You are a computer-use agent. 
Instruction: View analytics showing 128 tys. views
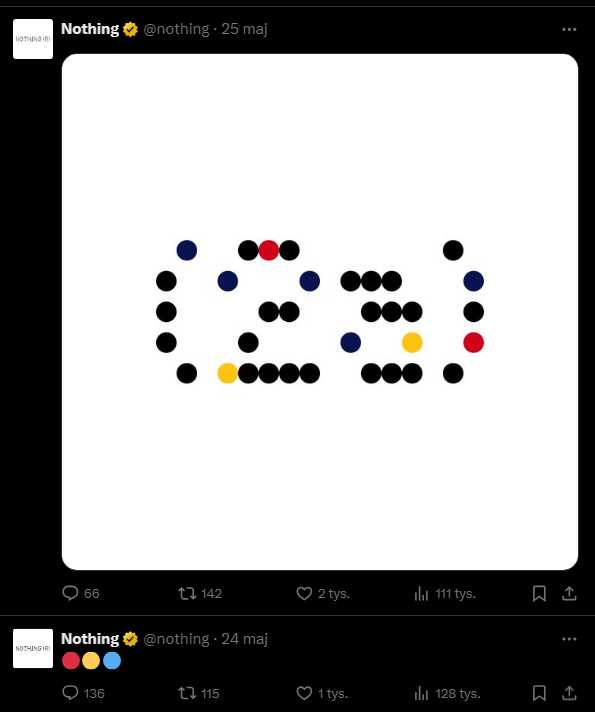[421, 693]
